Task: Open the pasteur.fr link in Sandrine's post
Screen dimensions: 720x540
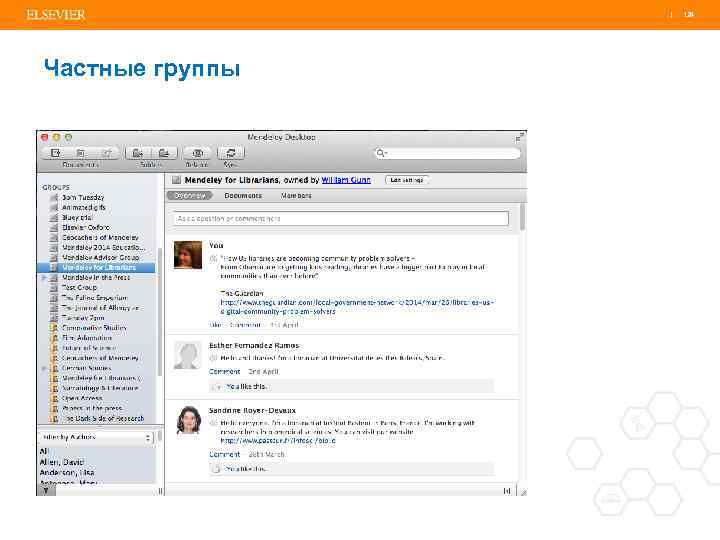Action: click(278, 440)
